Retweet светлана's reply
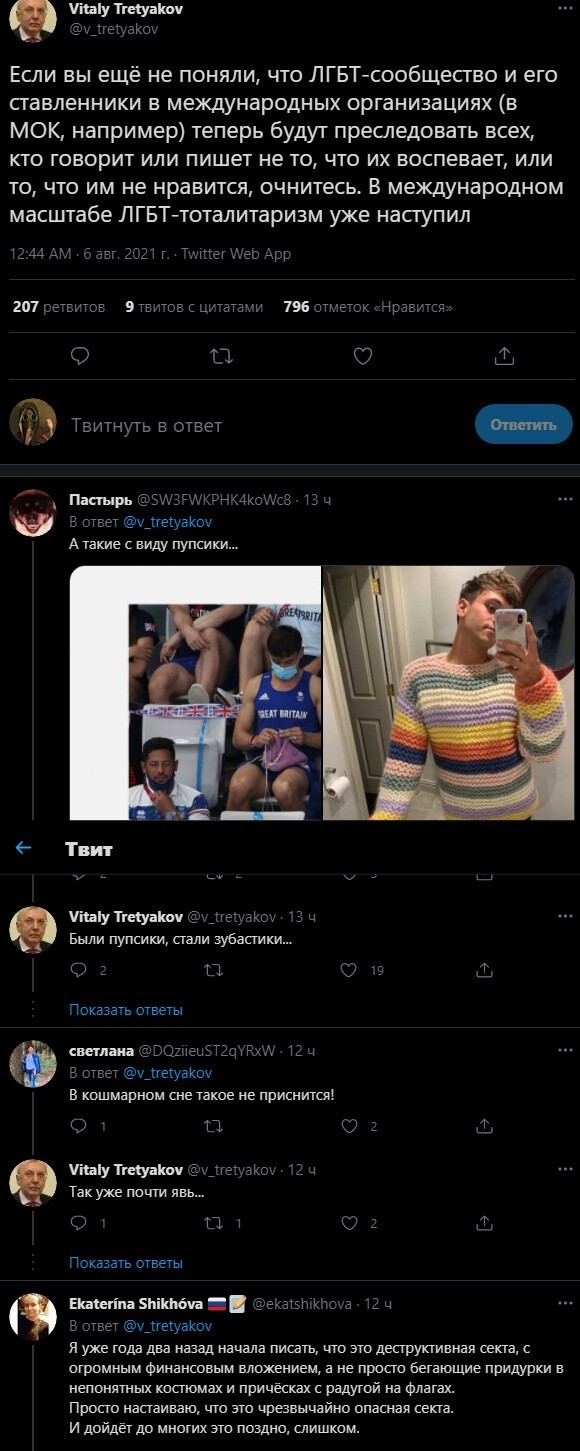This screenshot has height=1451, width=580. coord(213,1126)
